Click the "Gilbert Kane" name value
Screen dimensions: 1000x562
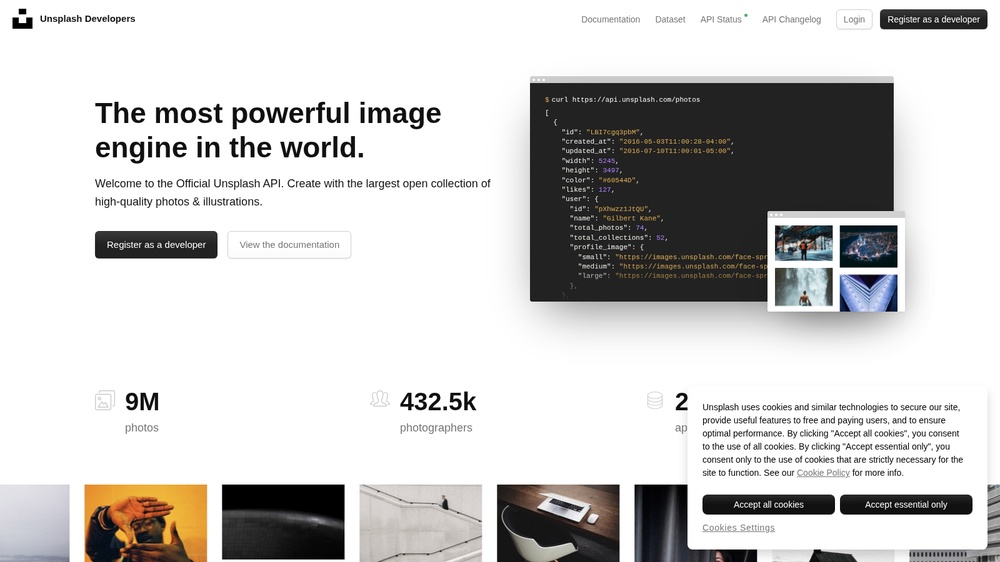[633, 218]
